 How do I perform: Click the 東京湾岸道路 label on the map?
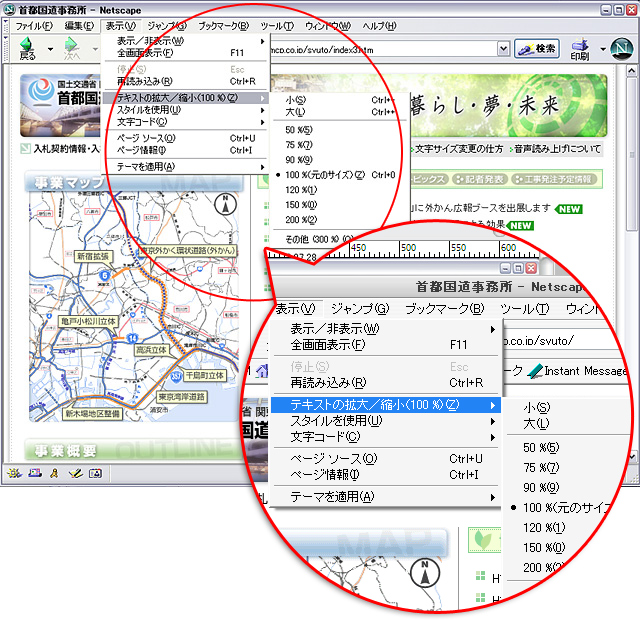click(x=181, y=397)
